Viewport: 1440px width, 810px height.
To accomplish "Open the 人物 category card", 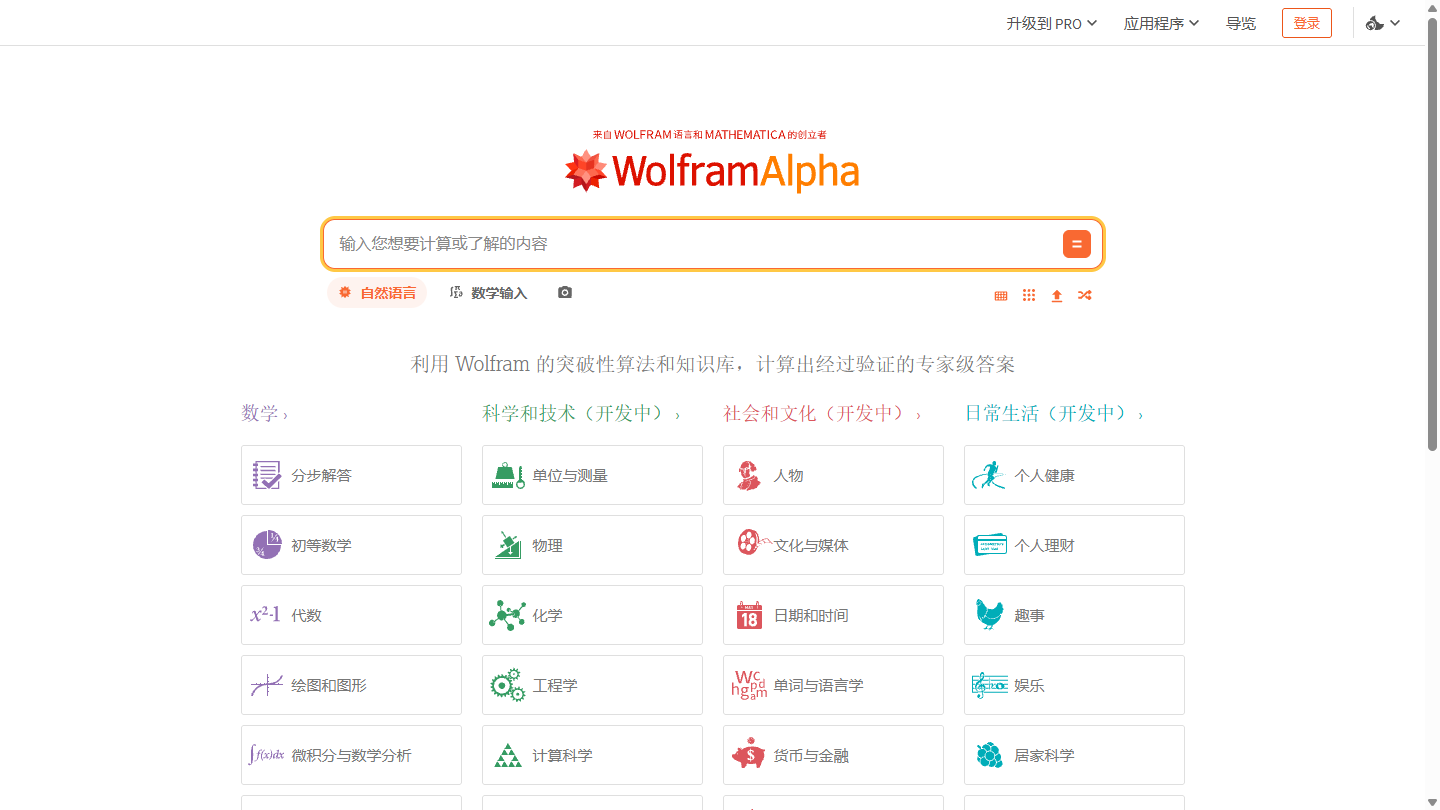I will (833, 475).
